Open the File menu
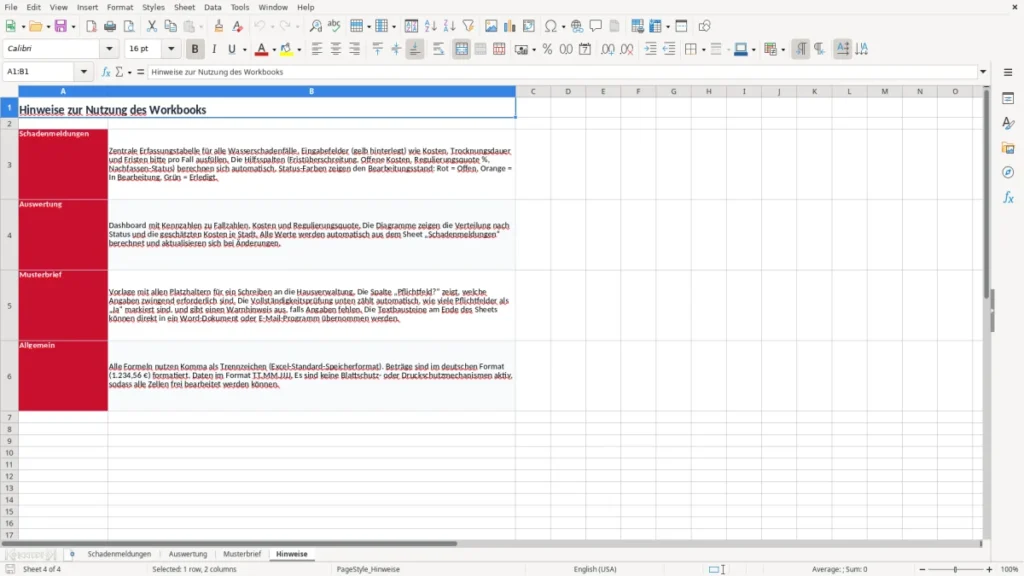 click(11, 7)
